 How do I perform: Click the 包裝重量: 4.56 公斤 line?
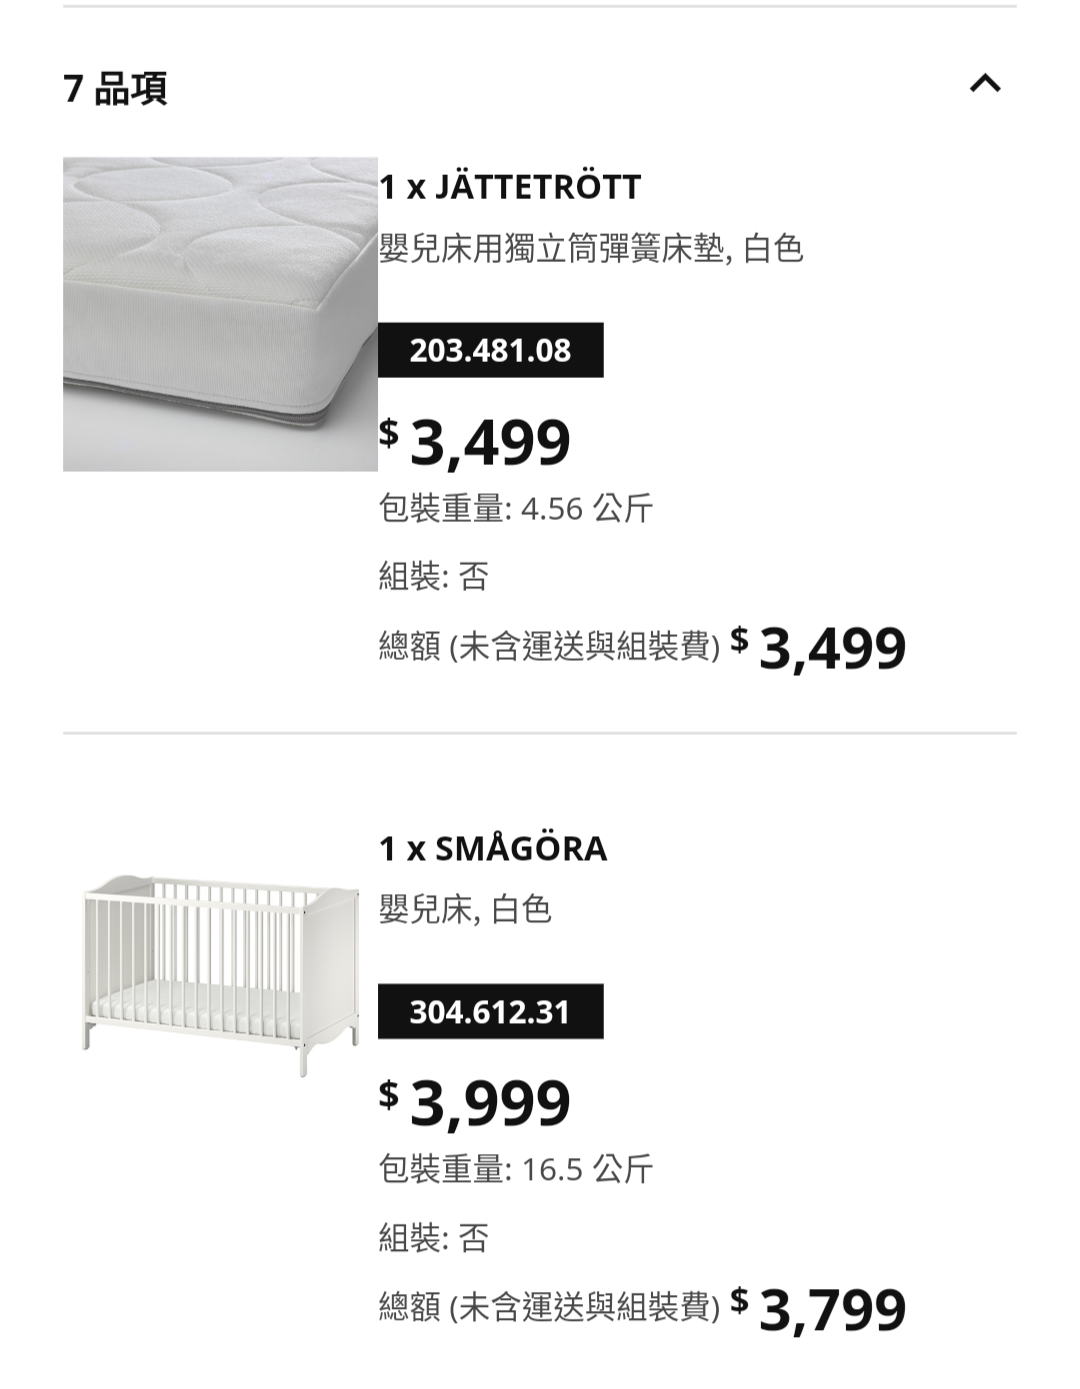(x=516, y=508)
